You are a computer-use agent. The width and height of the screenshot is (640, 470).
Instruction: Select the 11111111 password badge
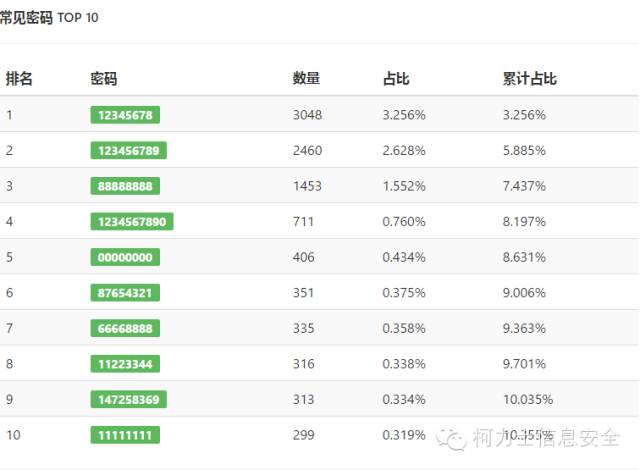coord(125,435)
